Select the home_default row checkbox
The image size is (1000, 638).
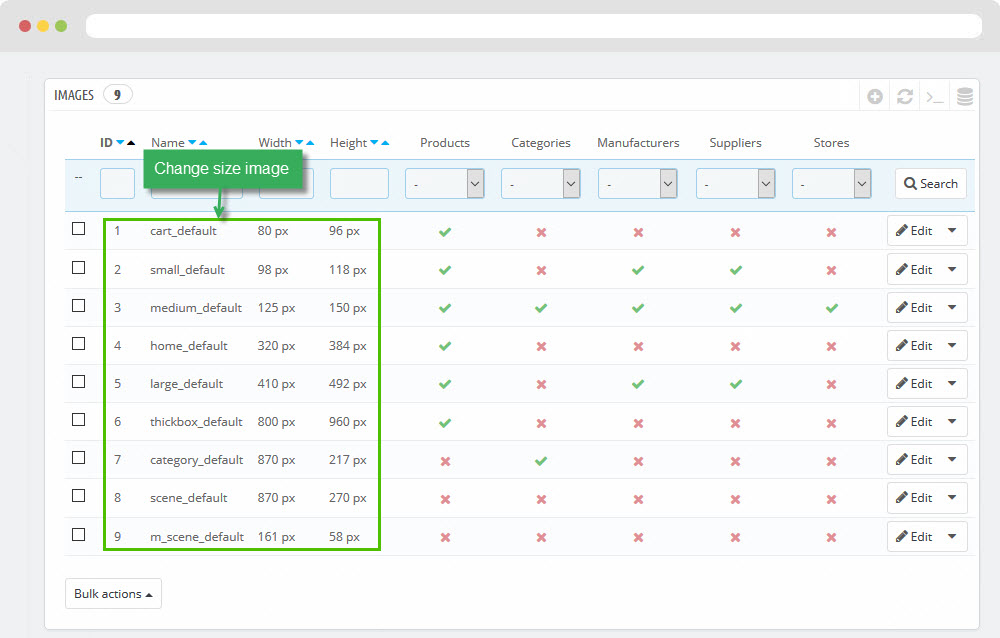tap(78, 343)
